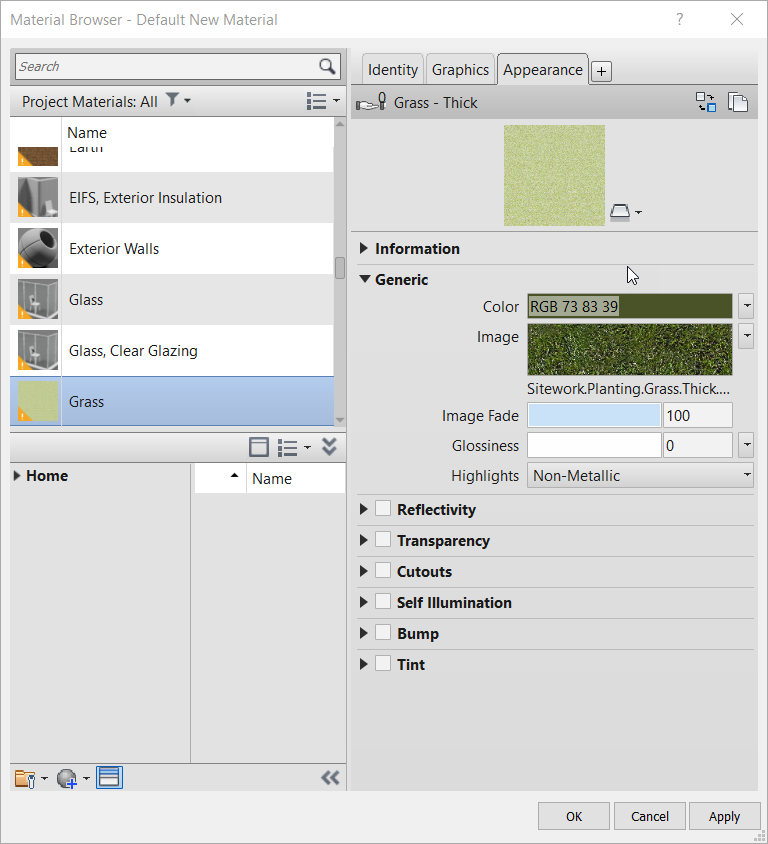Screen dimensions: 768x844
Task: Select the Glass, Clear Glazing material
Action: pos(172,350)
